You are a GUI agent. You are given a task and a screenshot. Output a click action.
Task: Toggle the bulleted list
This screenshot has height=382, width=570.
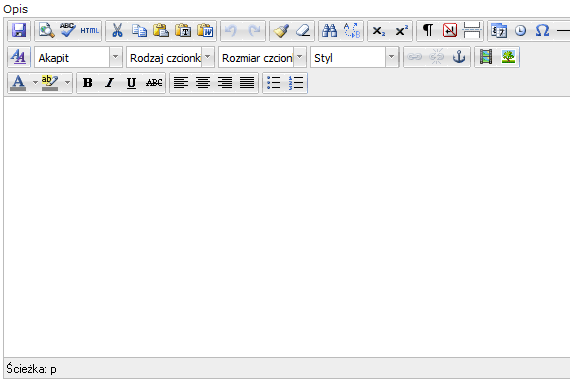pos(274,83)
